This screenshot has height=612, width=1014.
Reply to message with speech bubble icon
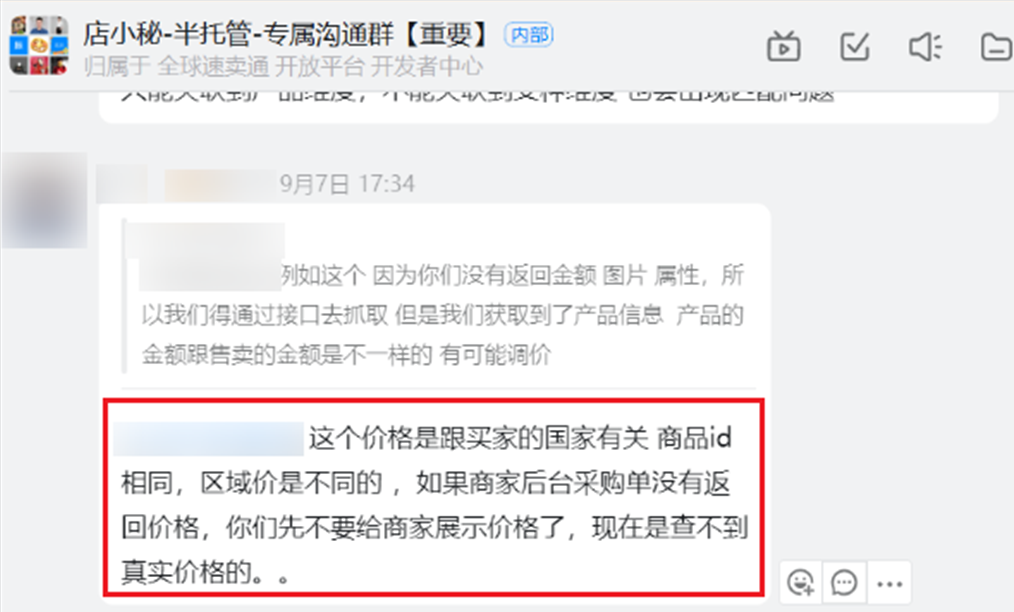tap(844, 582)
